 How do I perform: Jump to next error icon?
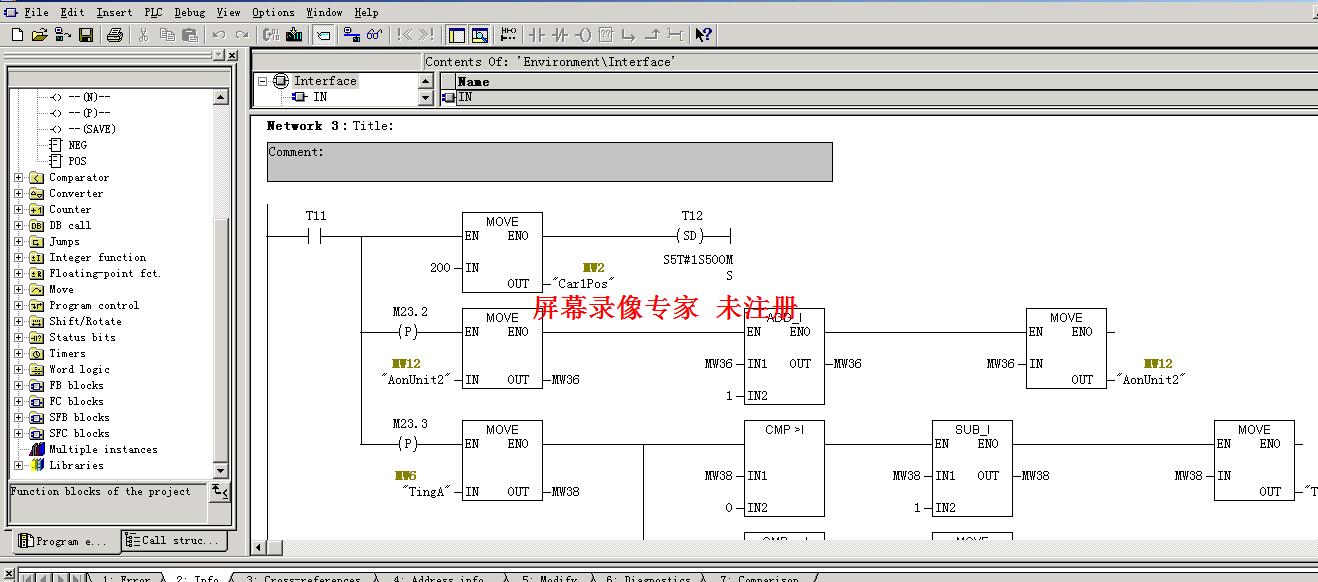click(427, 35)
